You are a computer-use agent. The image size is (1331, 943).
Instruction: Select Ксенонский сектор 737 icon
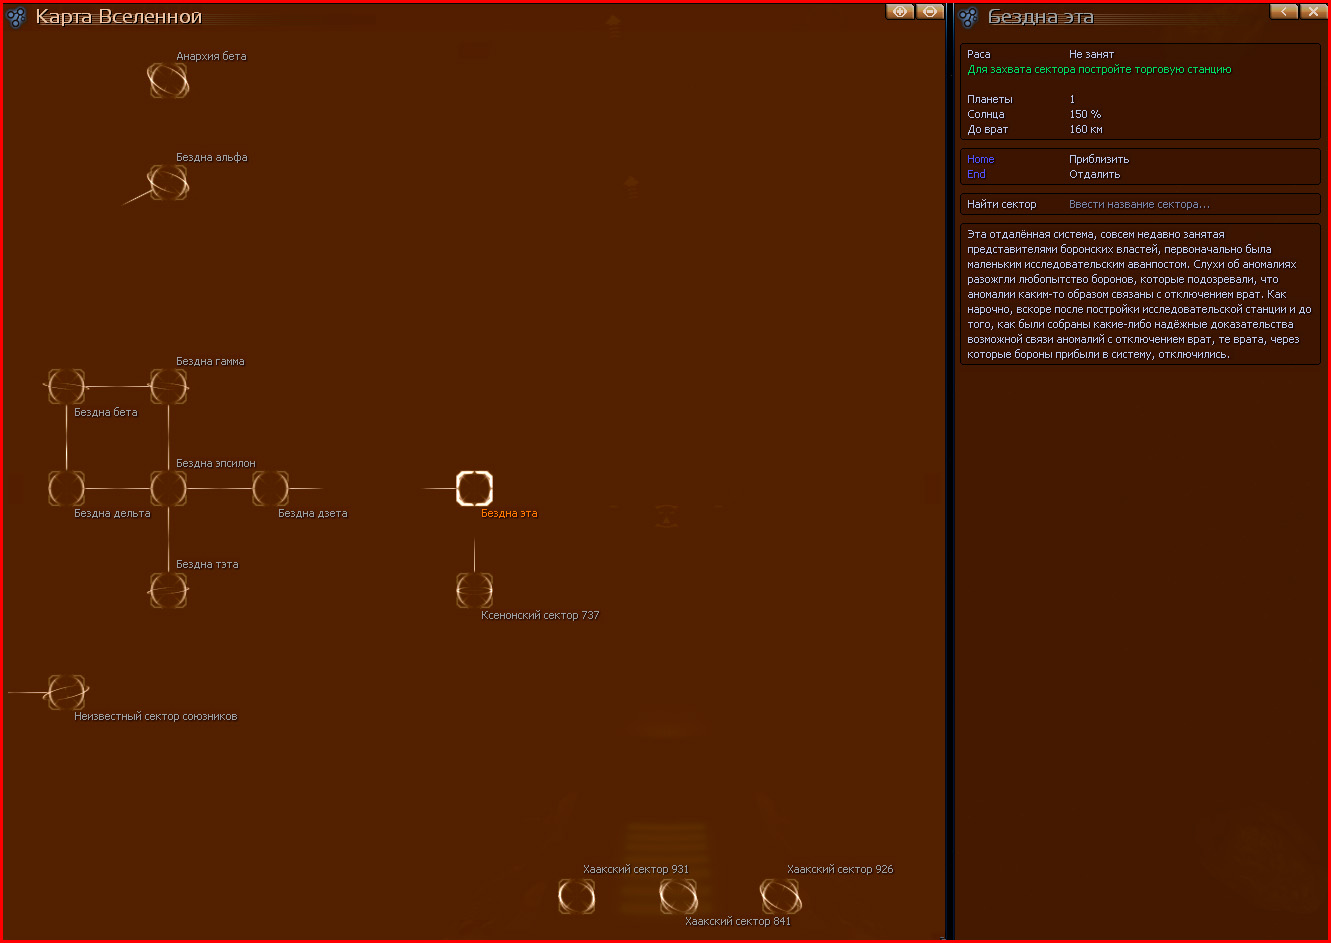click(x=474, y=590)
